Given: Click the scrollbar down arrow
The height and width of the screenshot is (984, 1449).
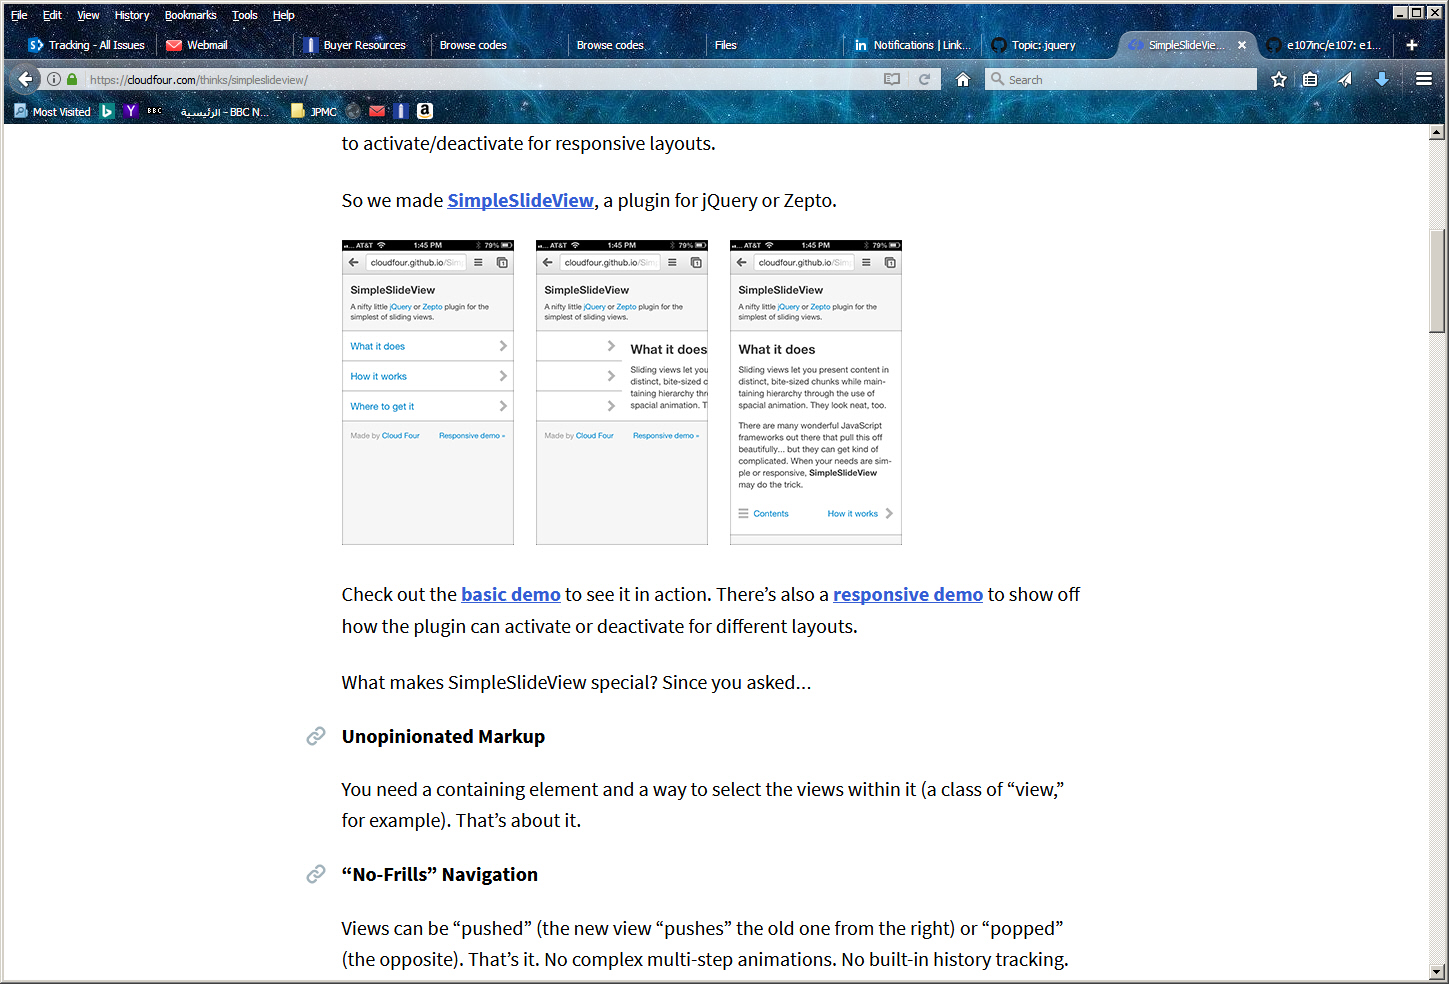Looking at the screenshot, I should coord(1437,971).
